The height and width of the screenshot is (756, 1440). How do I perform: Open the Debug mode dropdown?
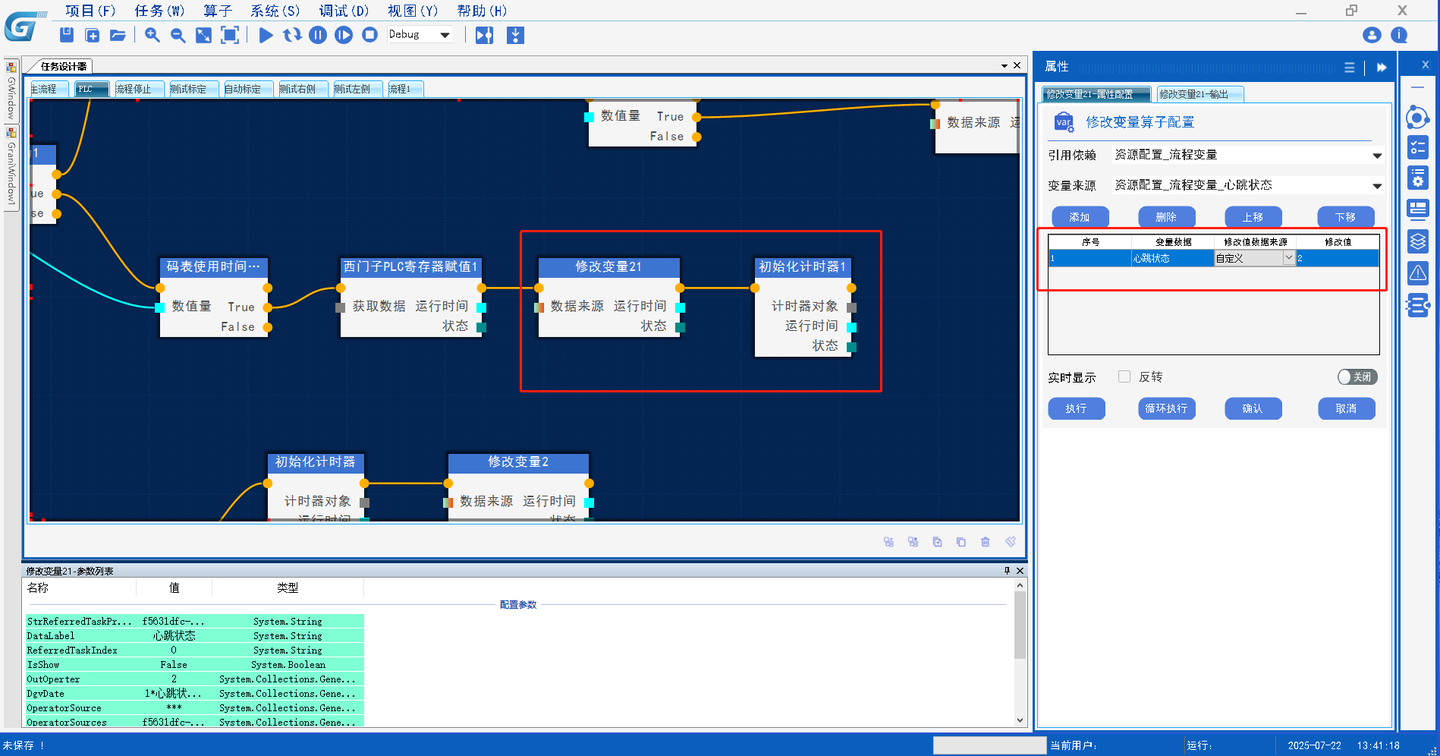click(420, 35)
